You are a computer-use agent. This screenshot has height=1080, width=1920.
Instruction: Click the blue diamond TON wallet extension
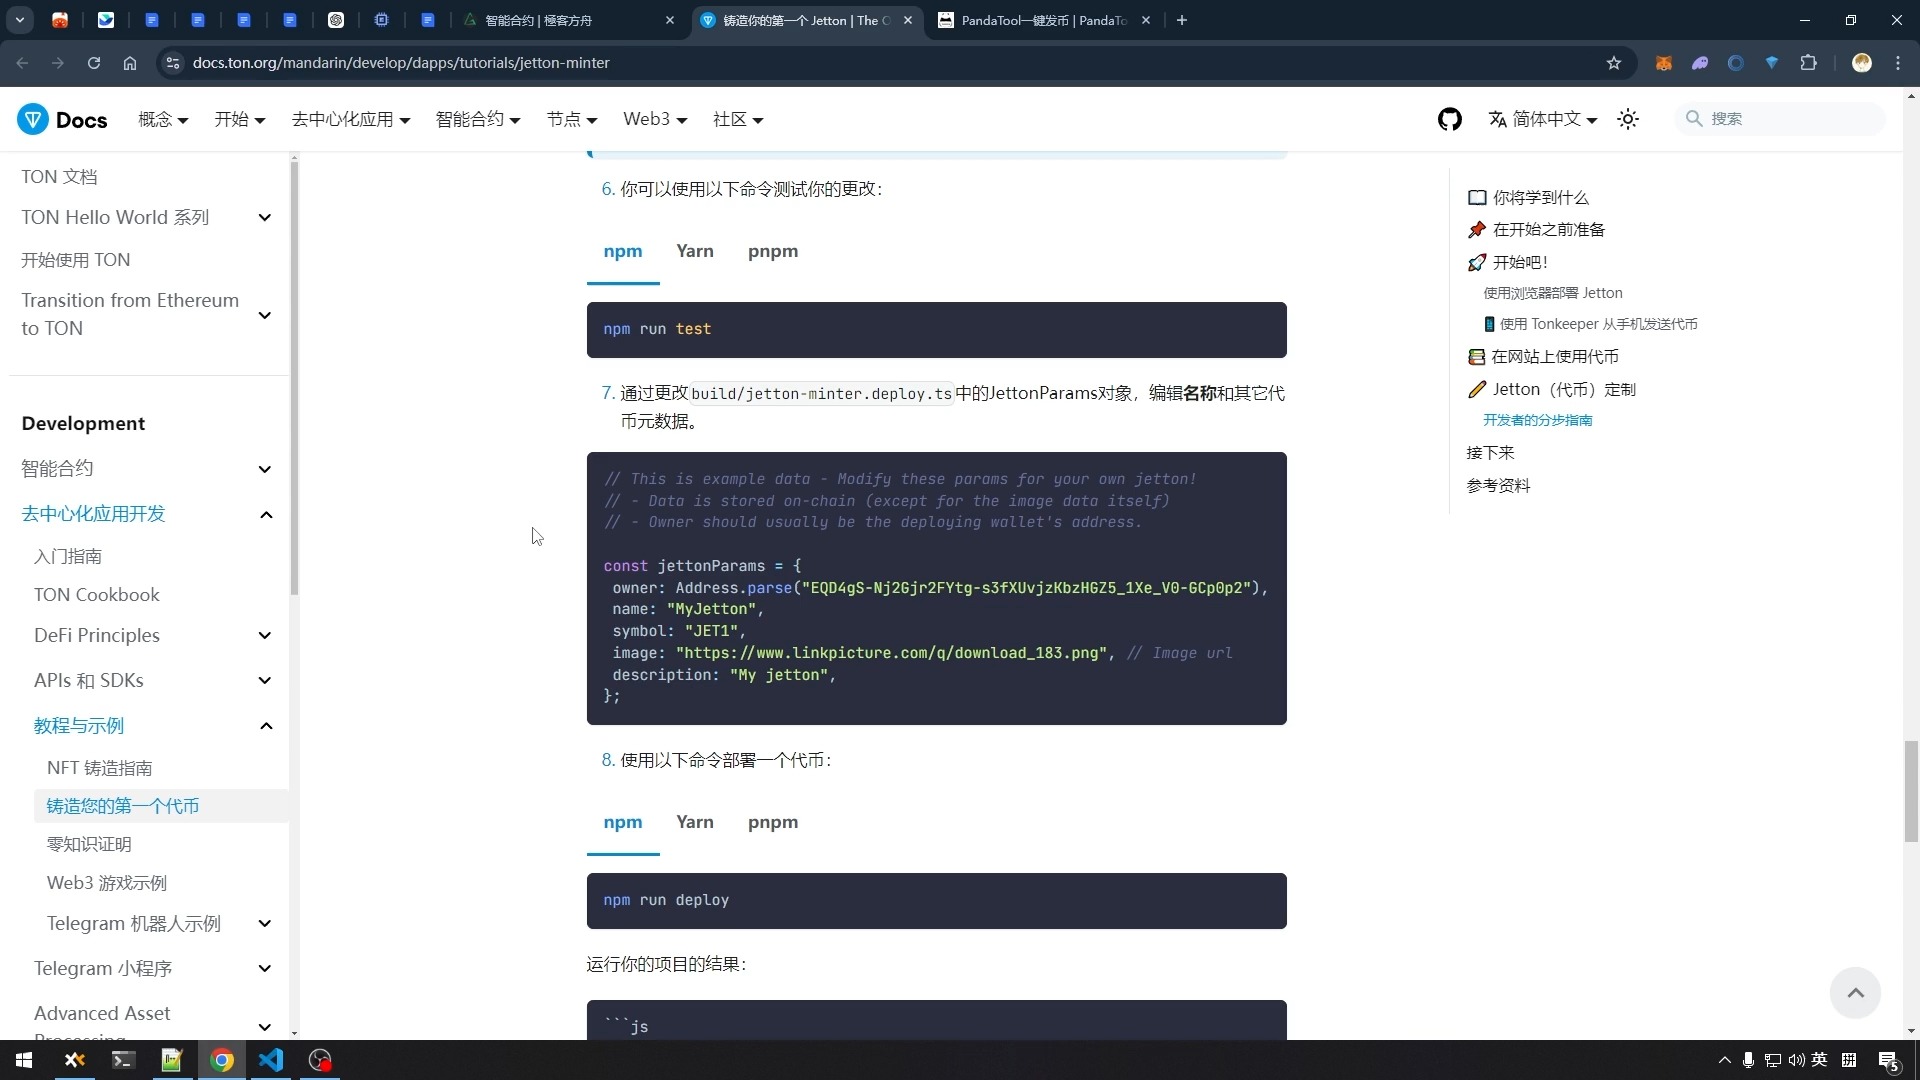pyautogui.click(x=1772, y=63)
